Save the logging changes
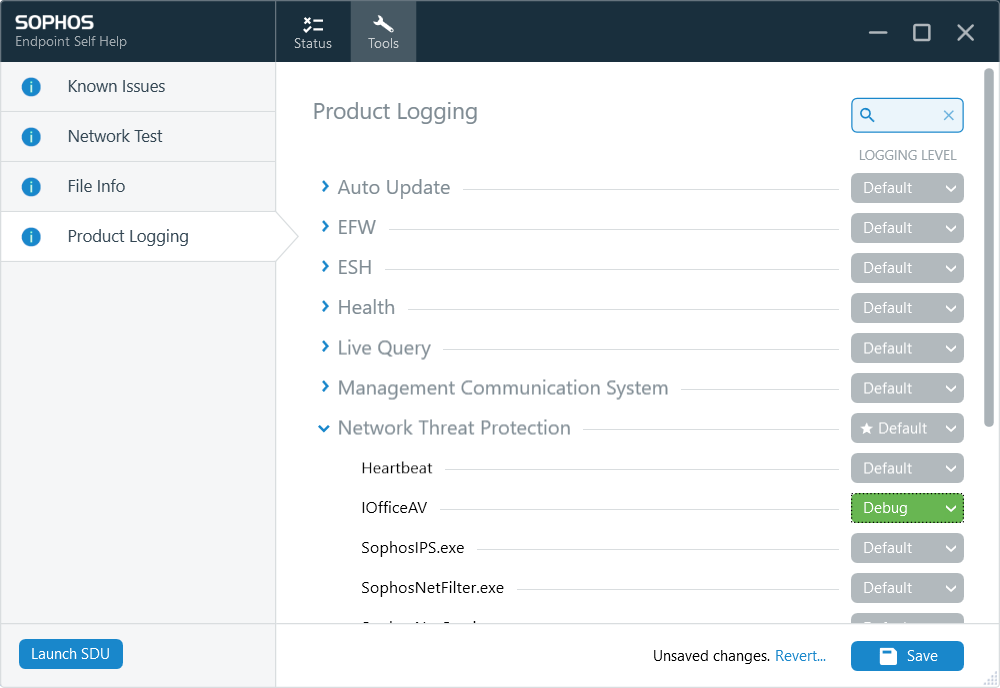This screenshot has height=688, width=1000. coord(907,656)
